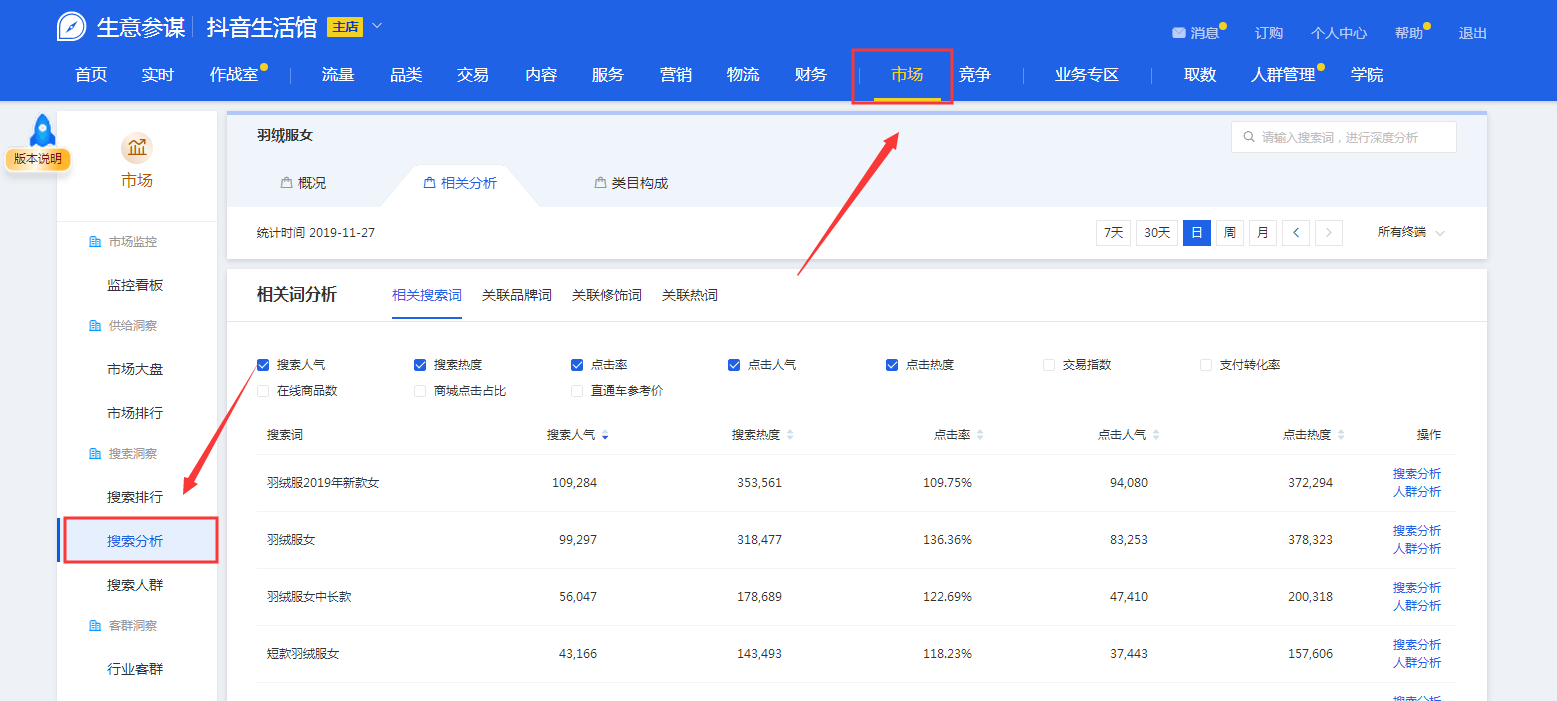Enable the 商城点击占比 checkbox
The width and height of the screenshot is (1557, 701).
pyautogui.click(x=420, y=391)
